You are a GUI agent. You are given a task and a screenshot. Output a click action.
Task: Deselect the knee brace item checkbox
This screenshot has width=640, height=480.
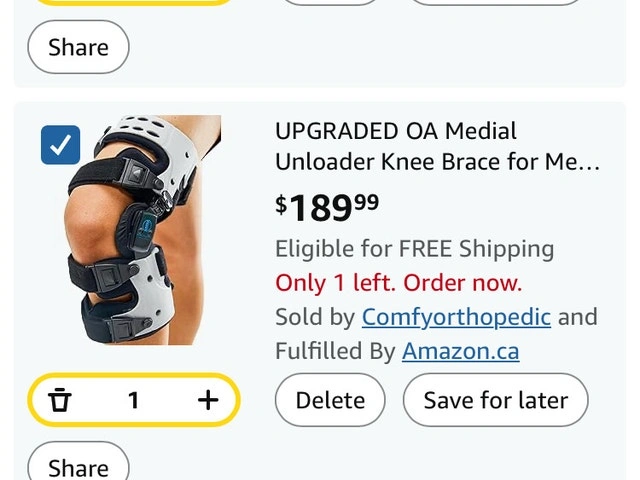point(61,146)
